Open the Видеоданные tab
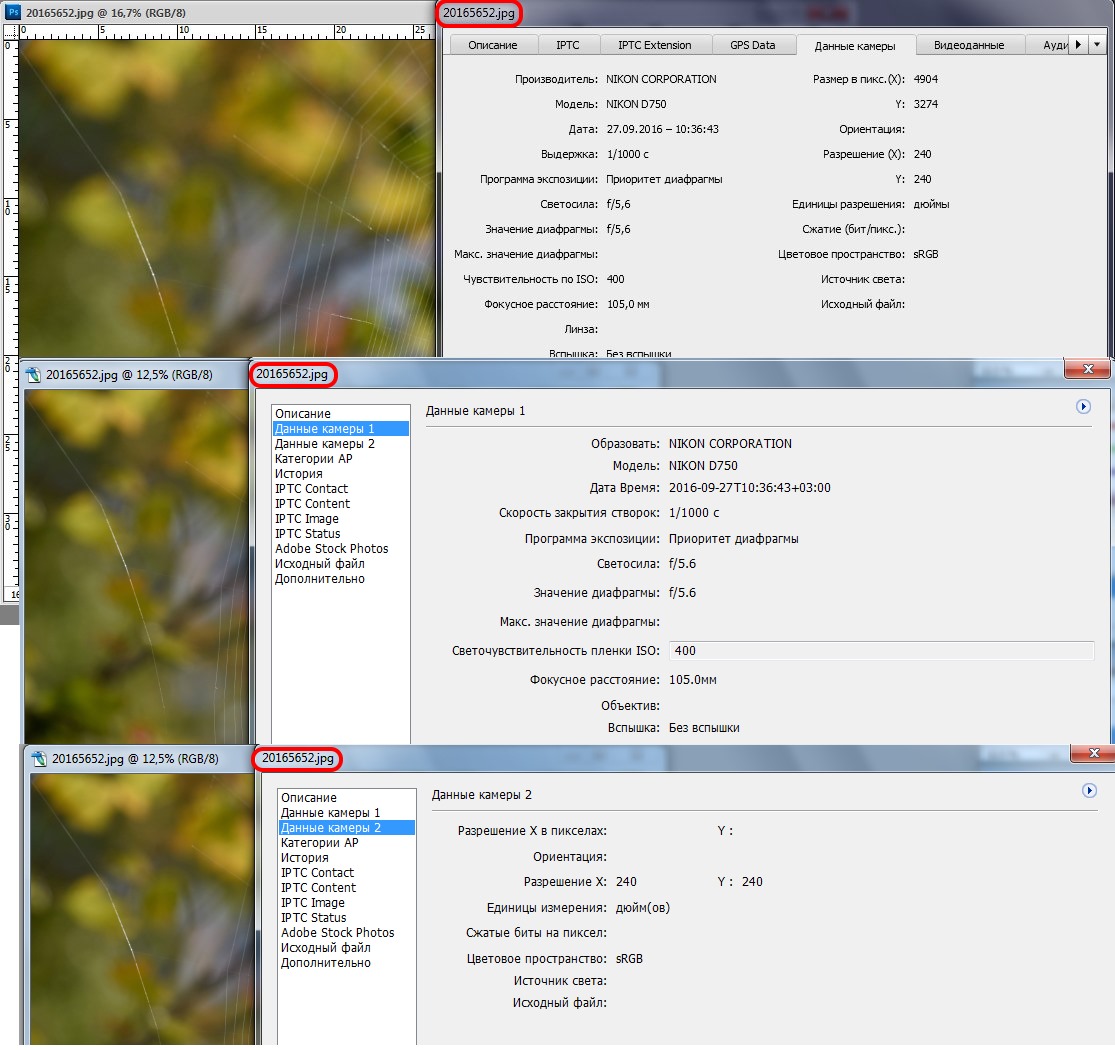1115x1050 pixels. pos(969,45)
